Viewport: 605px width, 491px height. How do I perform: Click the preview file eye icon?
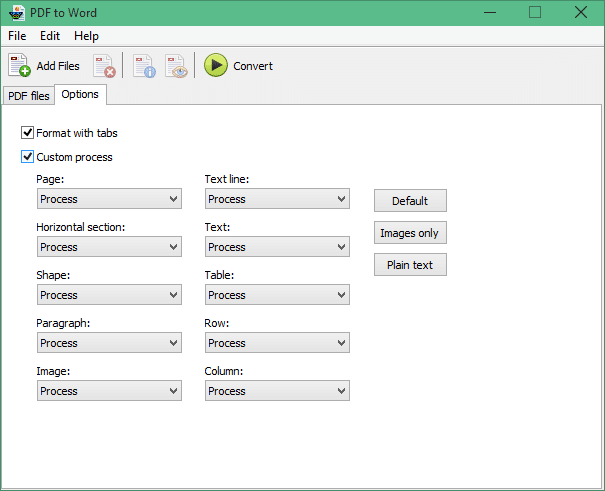176,66
